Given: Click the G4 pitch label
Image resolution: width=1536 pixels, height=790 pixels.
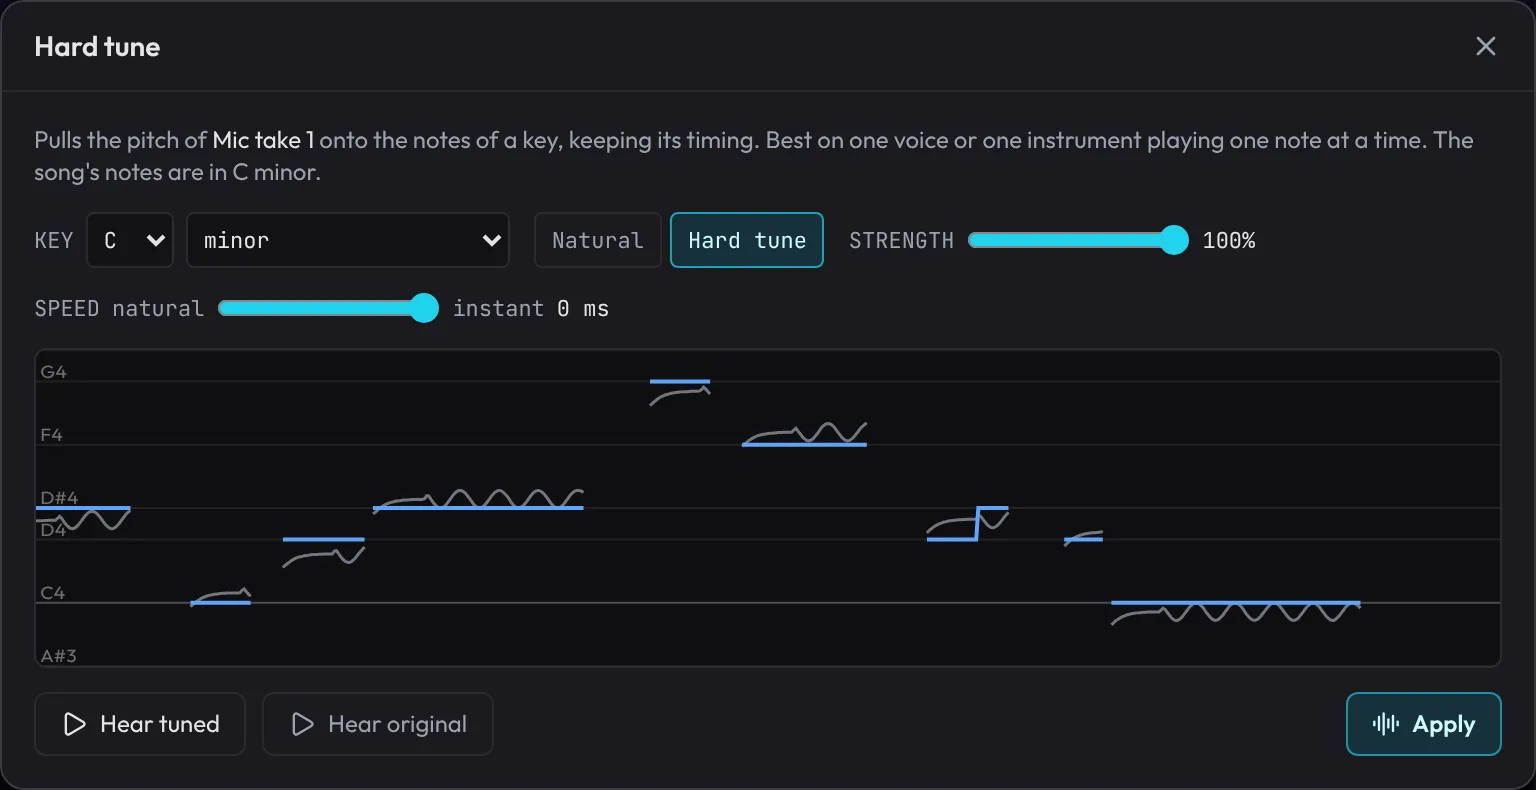Looking at the screenshot, I should 53,372.
